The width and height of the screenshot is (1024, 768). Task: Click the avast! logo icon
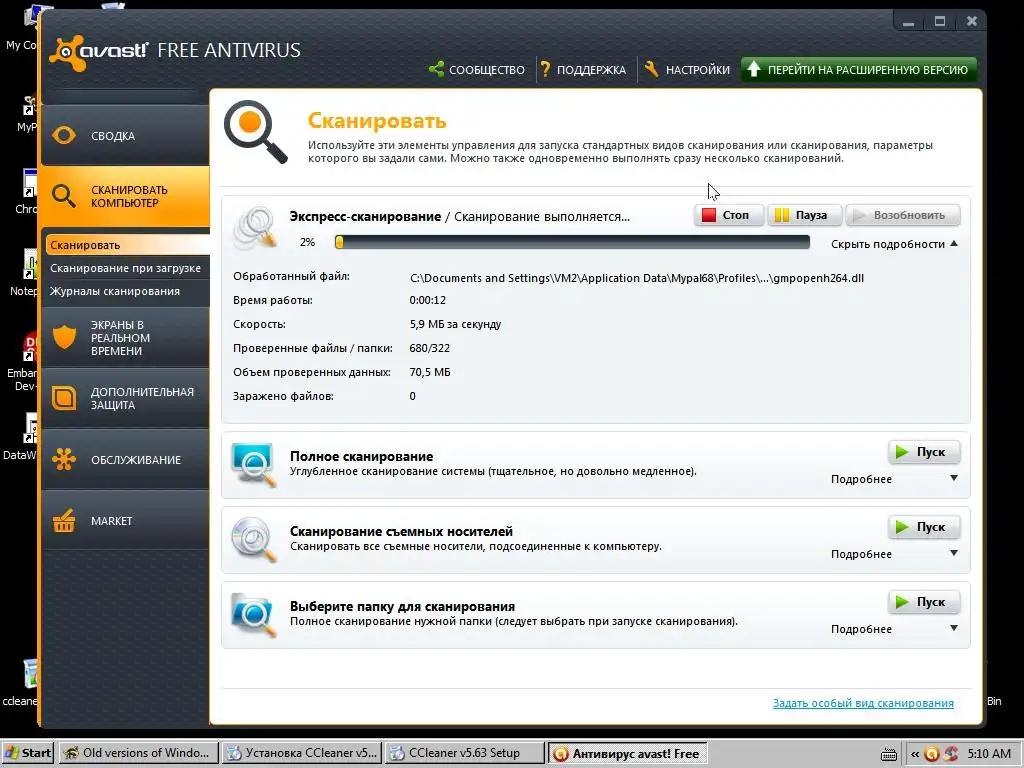point(68,52)
